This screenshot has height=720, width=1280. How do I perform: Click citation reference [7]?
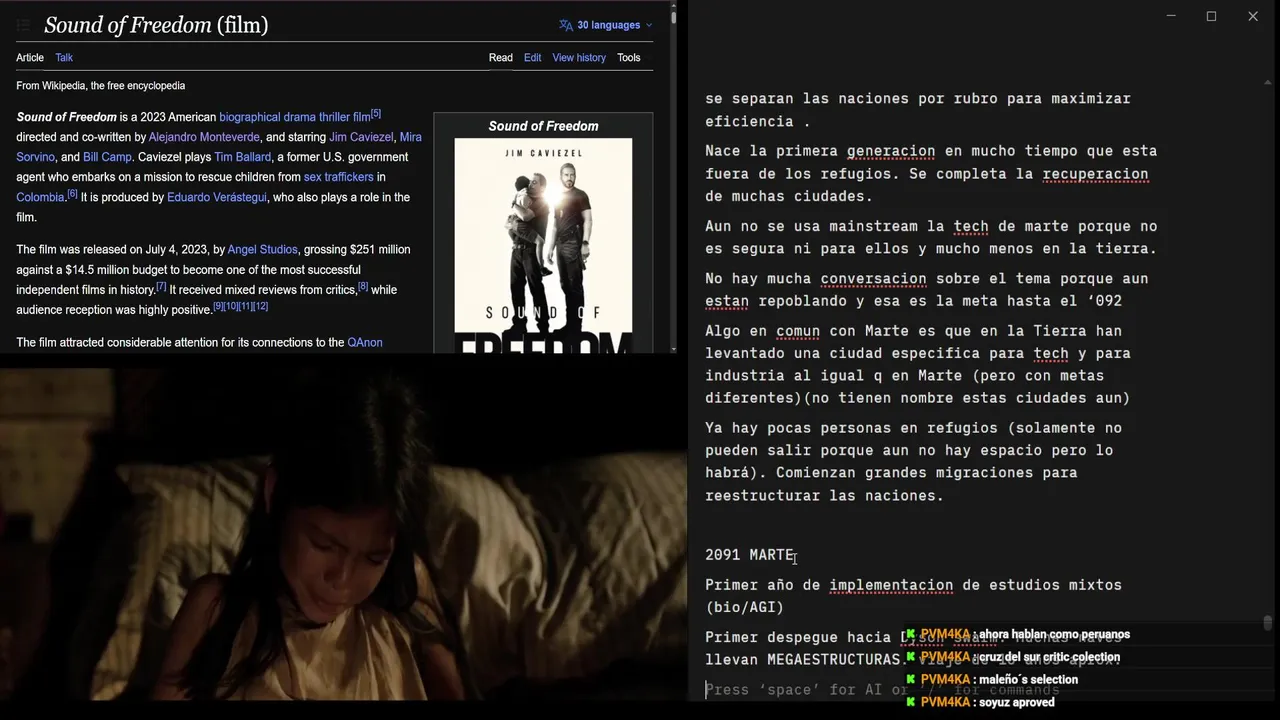pos(161,287)
